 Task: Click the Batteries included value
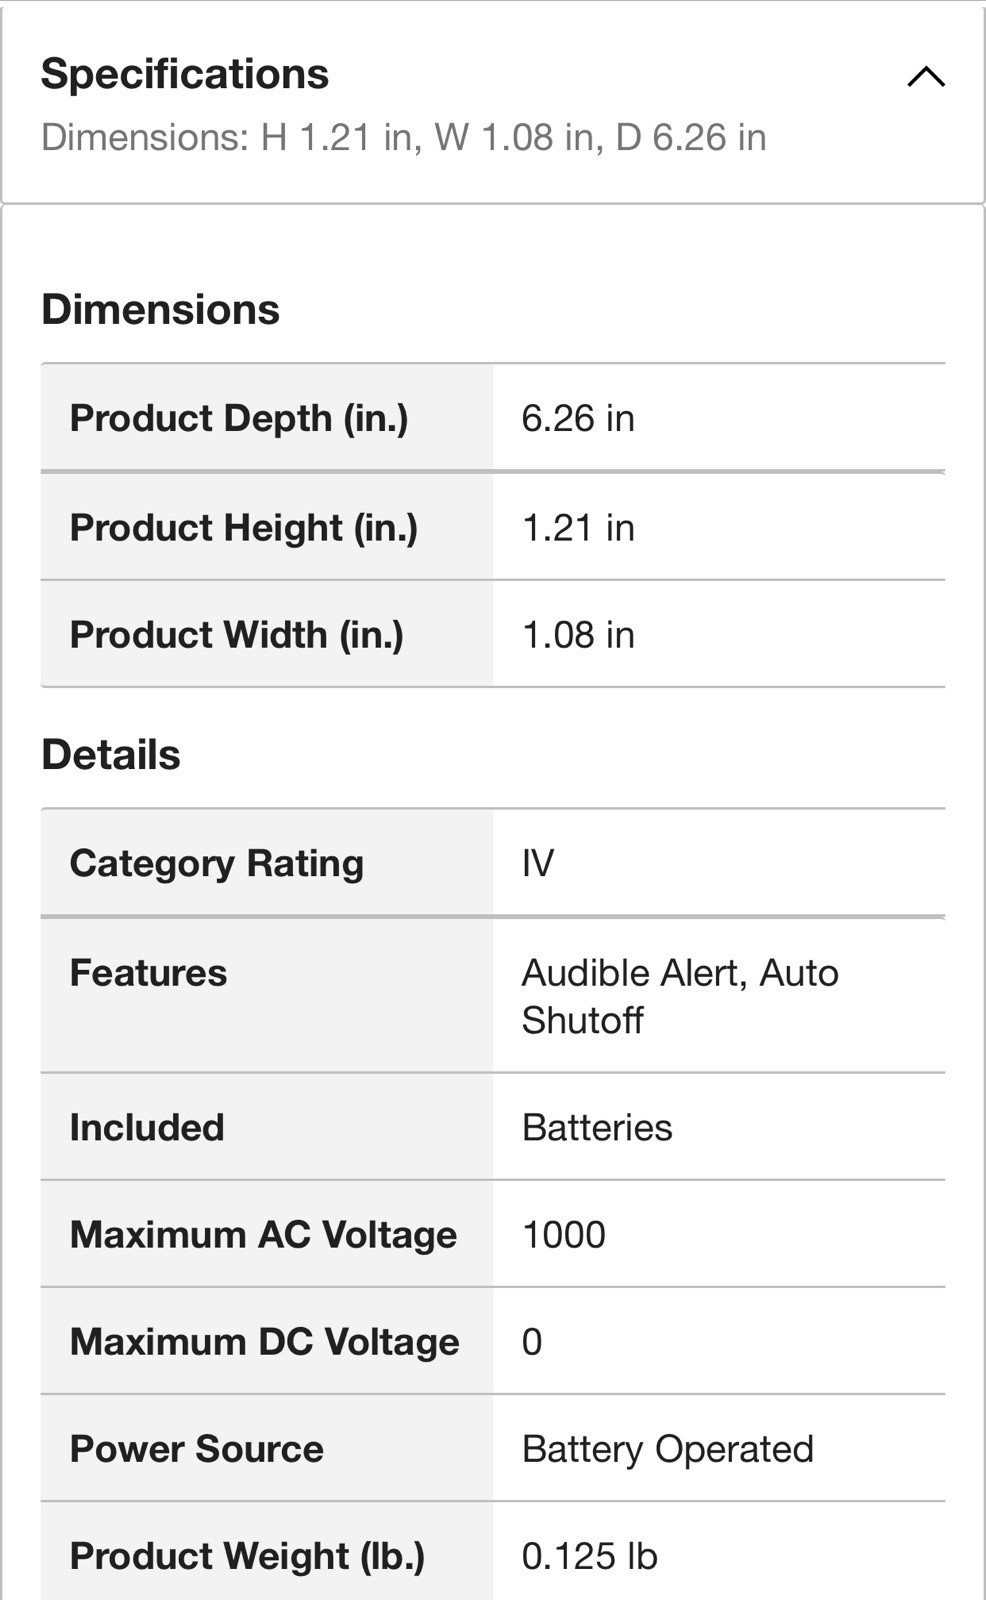[597, 1127]
